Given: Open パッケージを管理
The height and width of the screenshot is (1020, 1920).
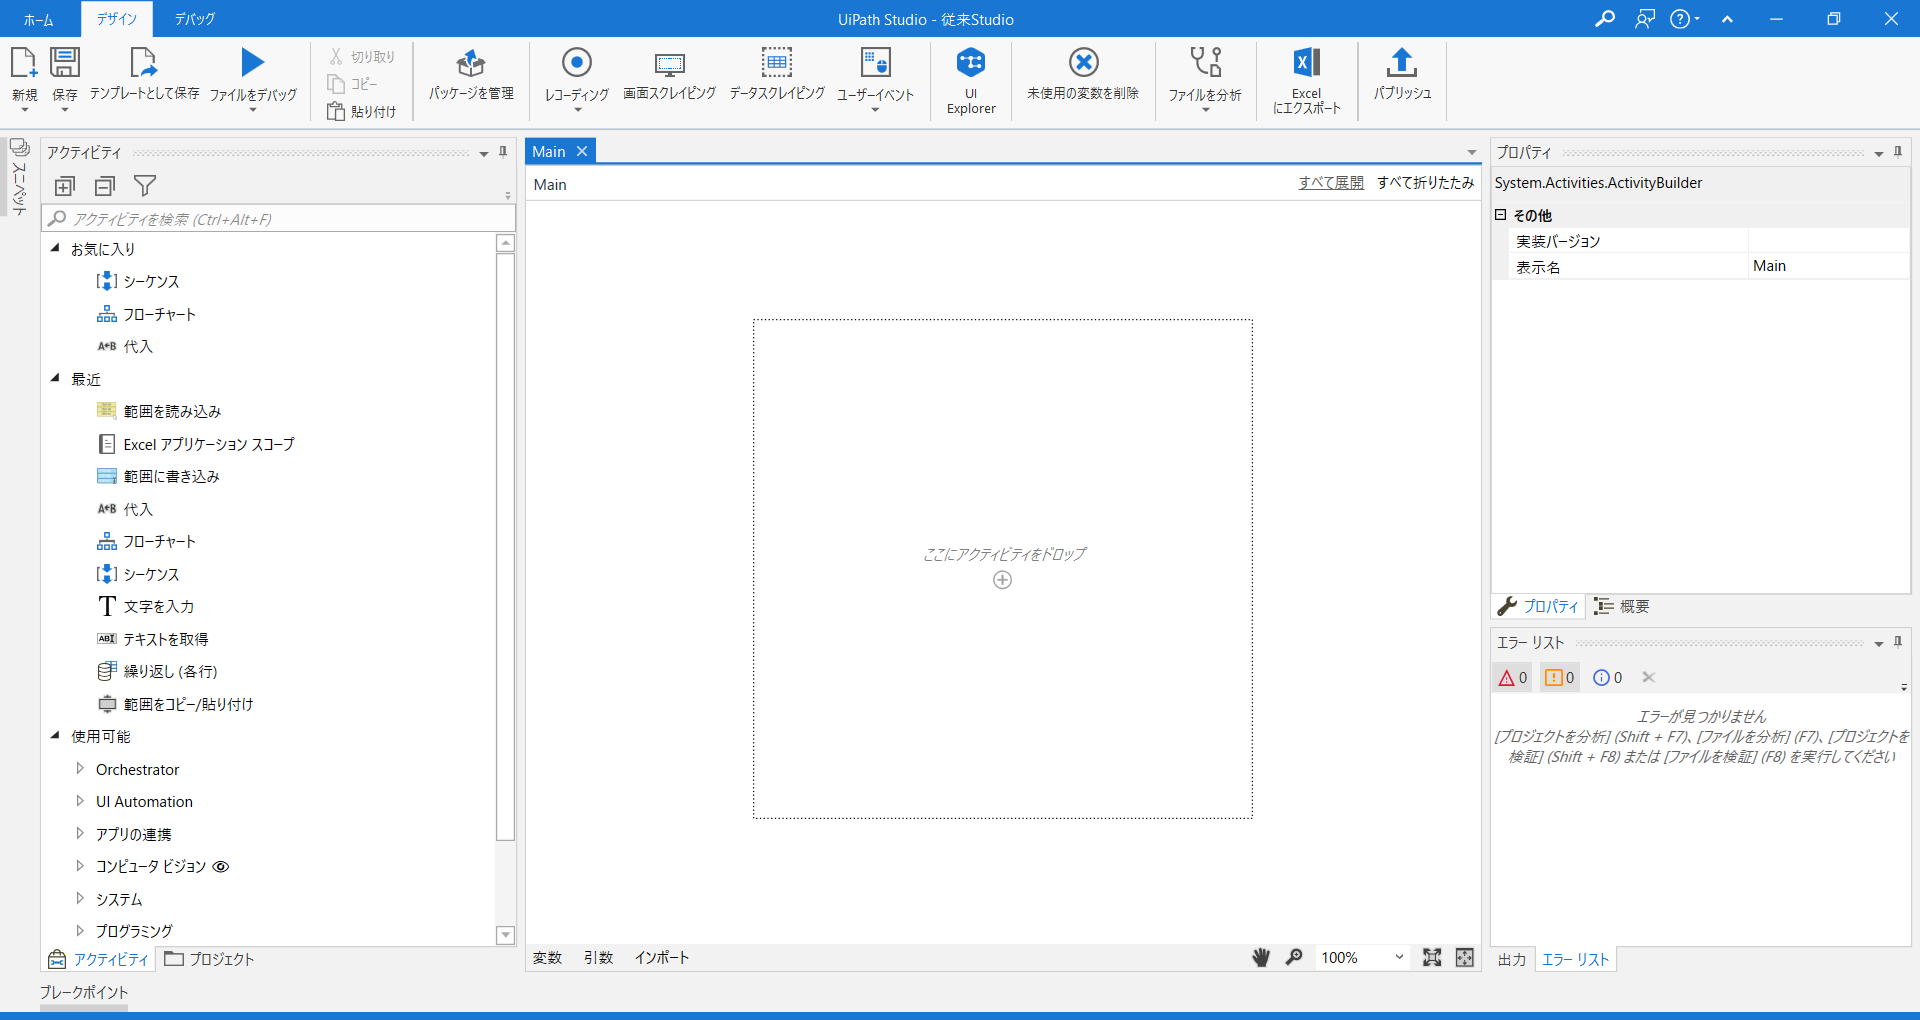Looking at the screenshot, I should pyautogui.click(x=469, y=80).
